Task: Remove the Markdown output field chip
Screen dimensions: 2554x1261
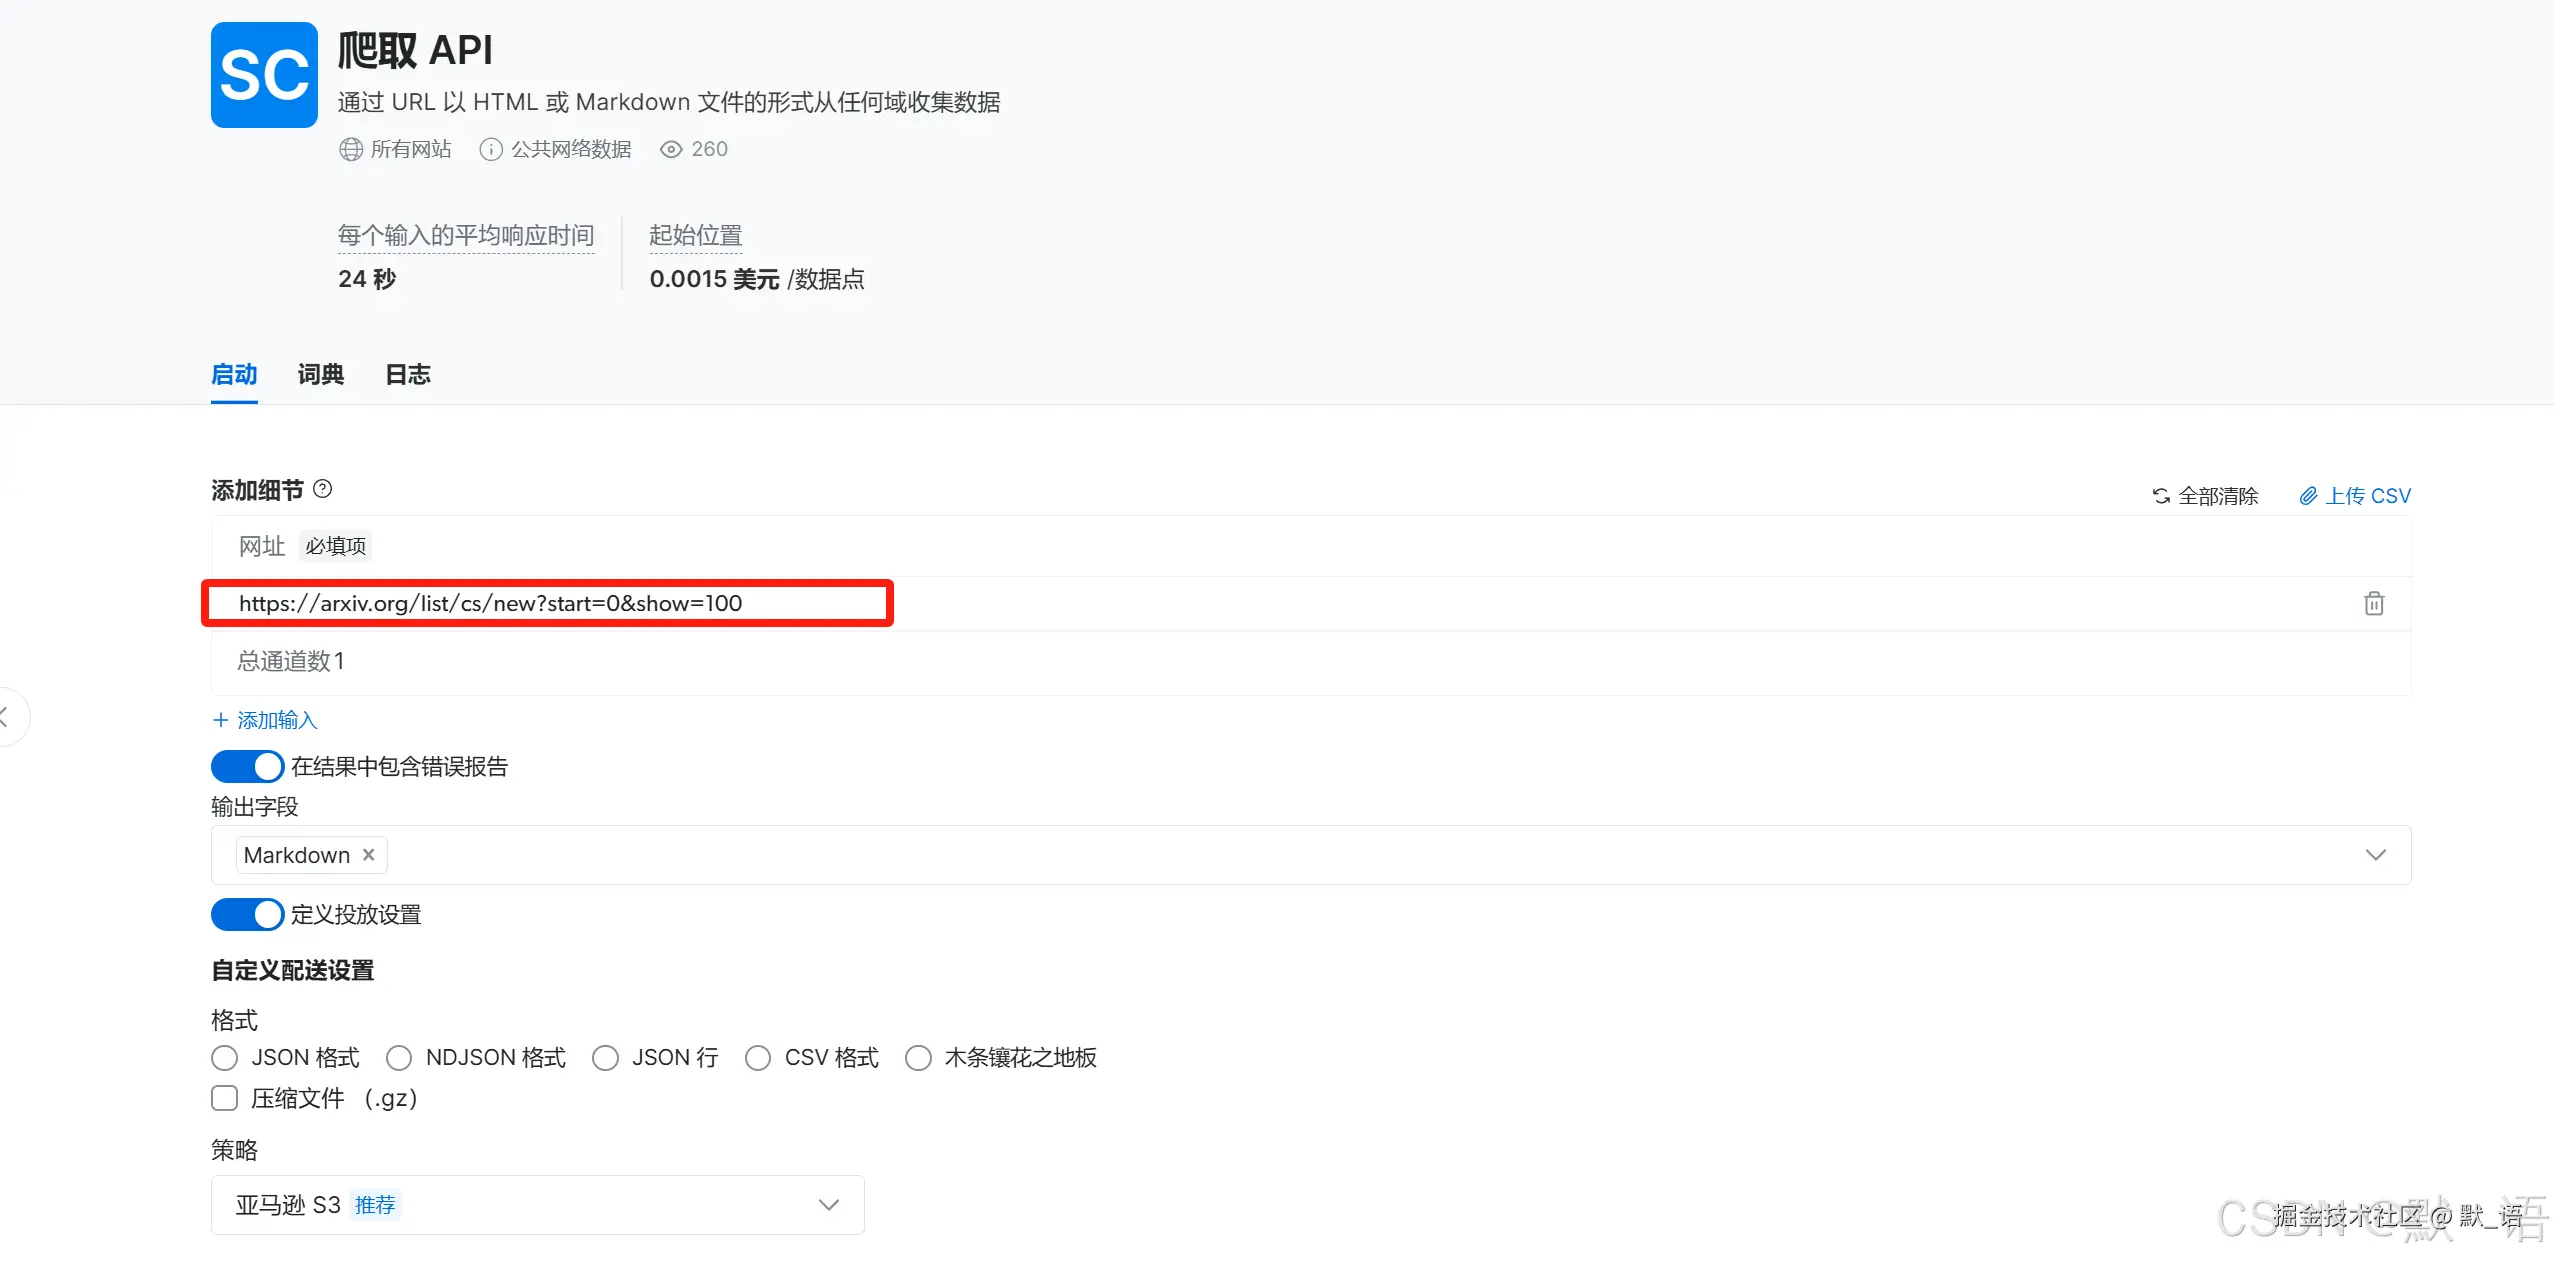Action: (367, 854)
